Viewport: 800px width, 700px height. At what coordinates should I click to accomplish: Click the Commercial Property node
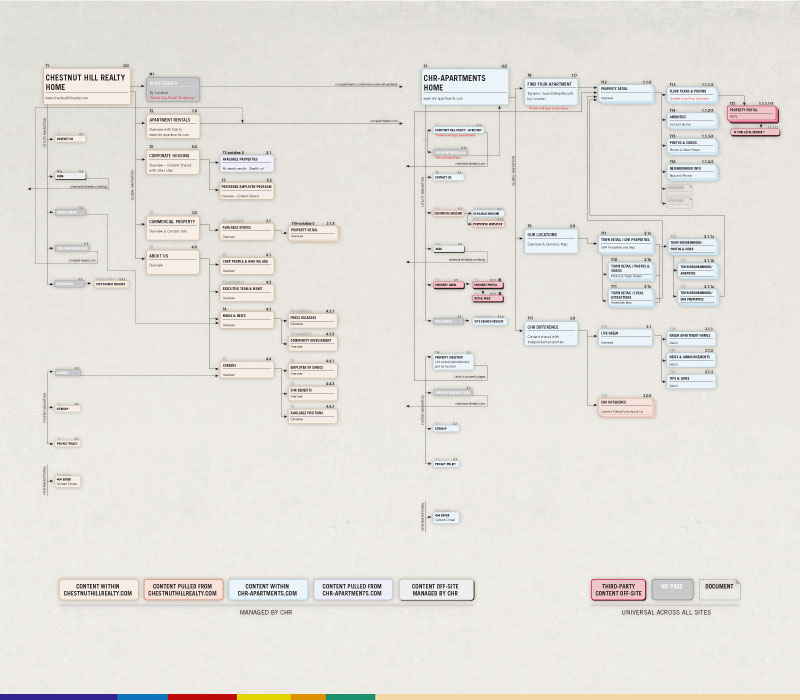tap(173, 228)
